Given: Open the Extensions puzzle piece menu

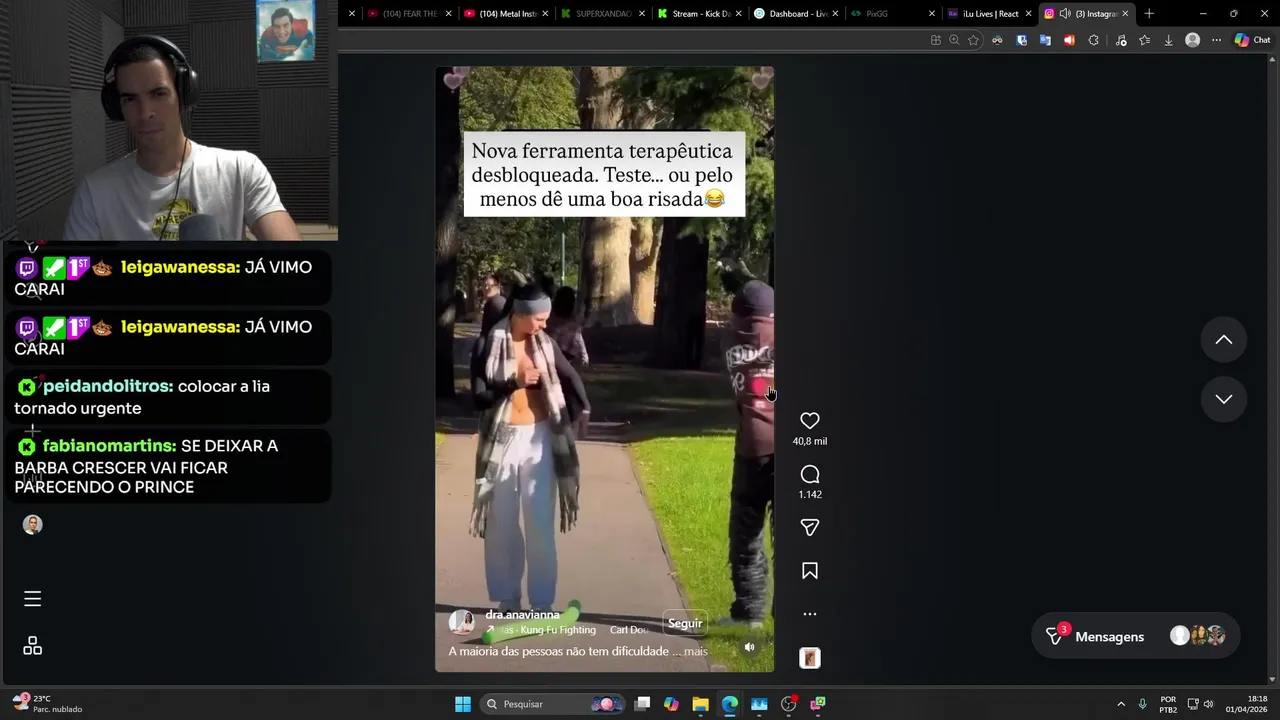Looking at the screenshot, I should click(1093, 40).
